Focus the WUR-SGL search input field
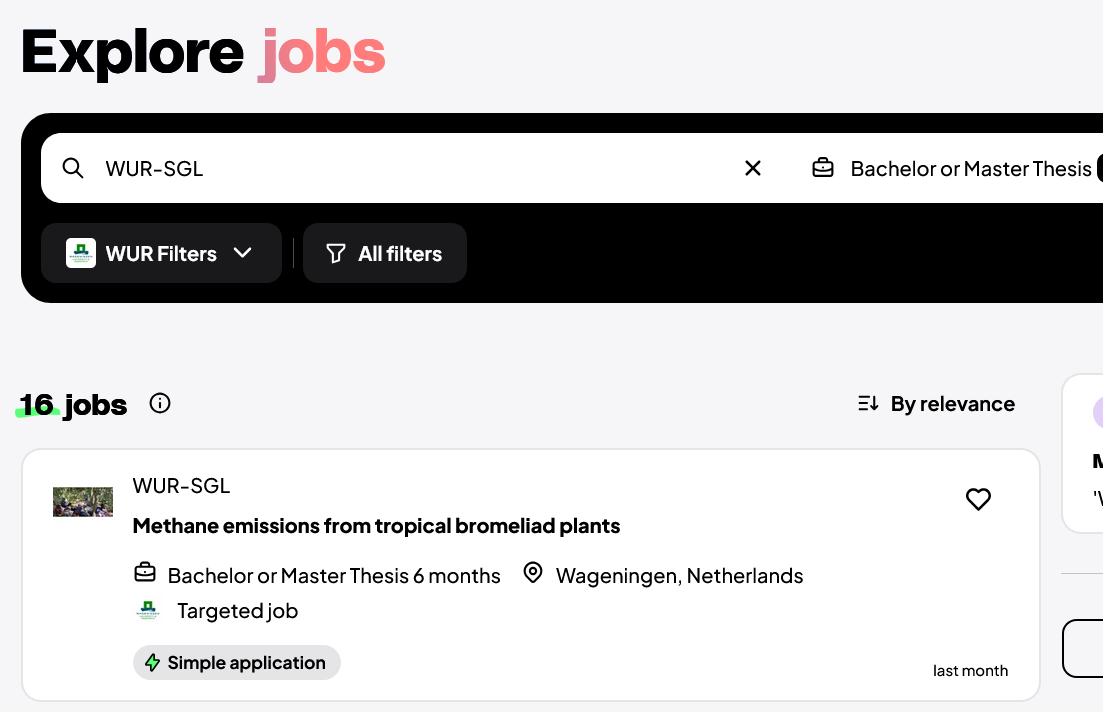Viewport: 1103px width, 712px height. click(400, 168)
